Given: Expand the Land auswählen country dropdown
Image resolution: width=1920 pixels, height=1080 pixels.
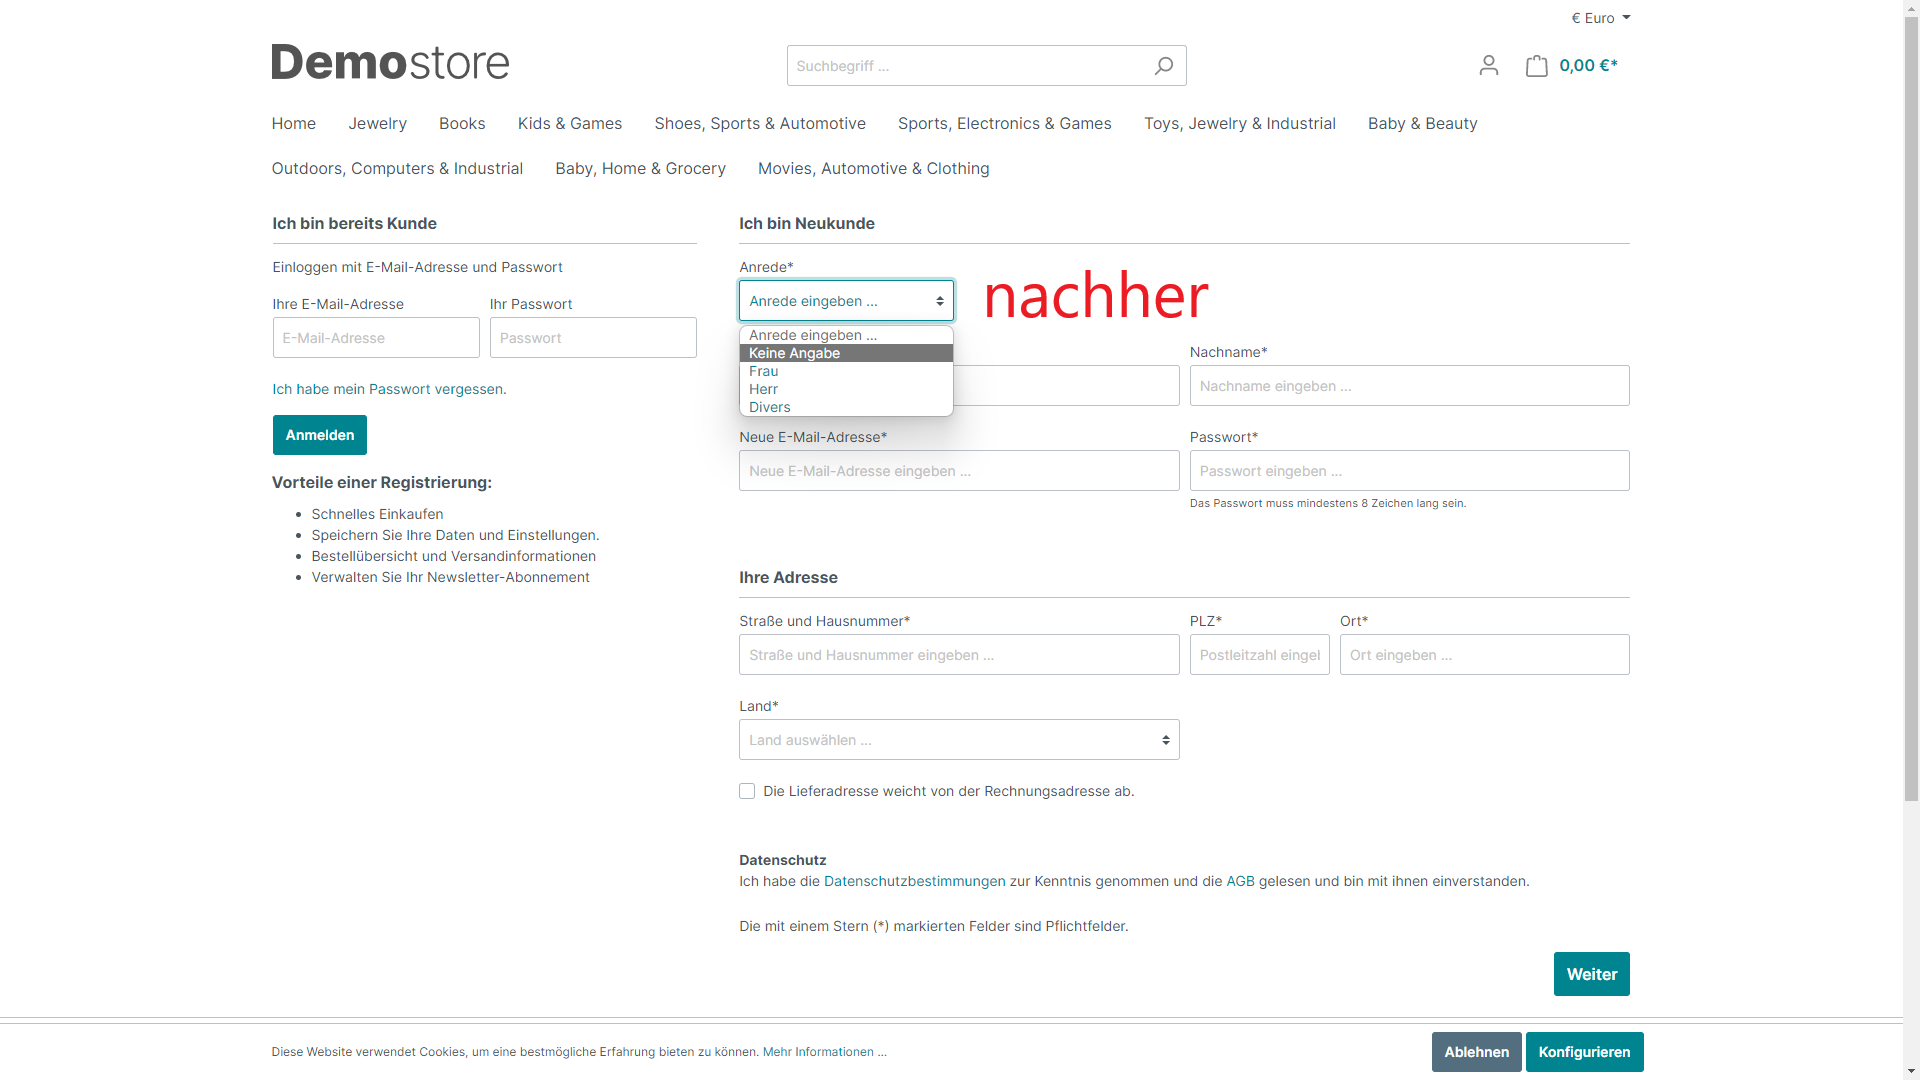Looking at the screenshot, I should [x=959, y=738].
